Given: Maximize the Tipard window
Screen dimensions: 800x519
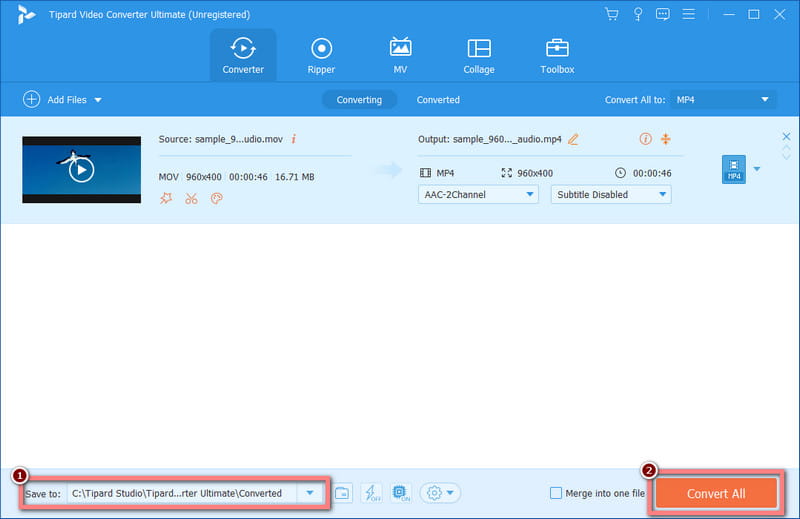Looking at the screenshot, I should click(754, 14).
